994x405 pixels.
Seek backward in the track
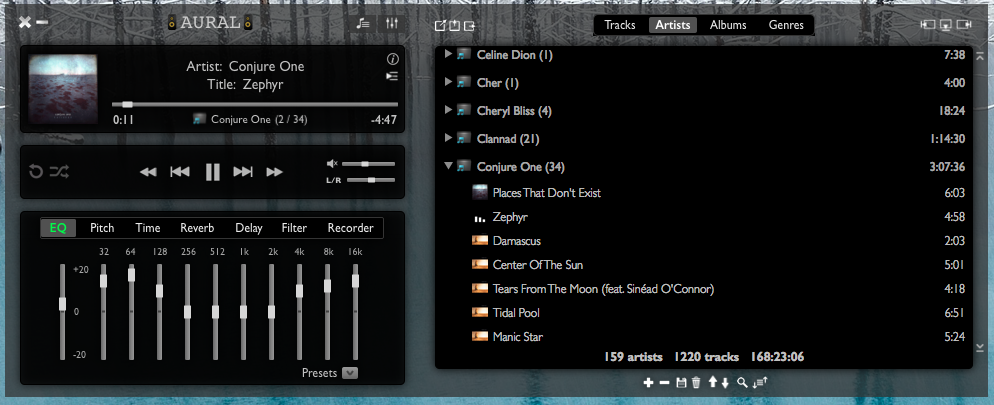(x=148, y=172)
